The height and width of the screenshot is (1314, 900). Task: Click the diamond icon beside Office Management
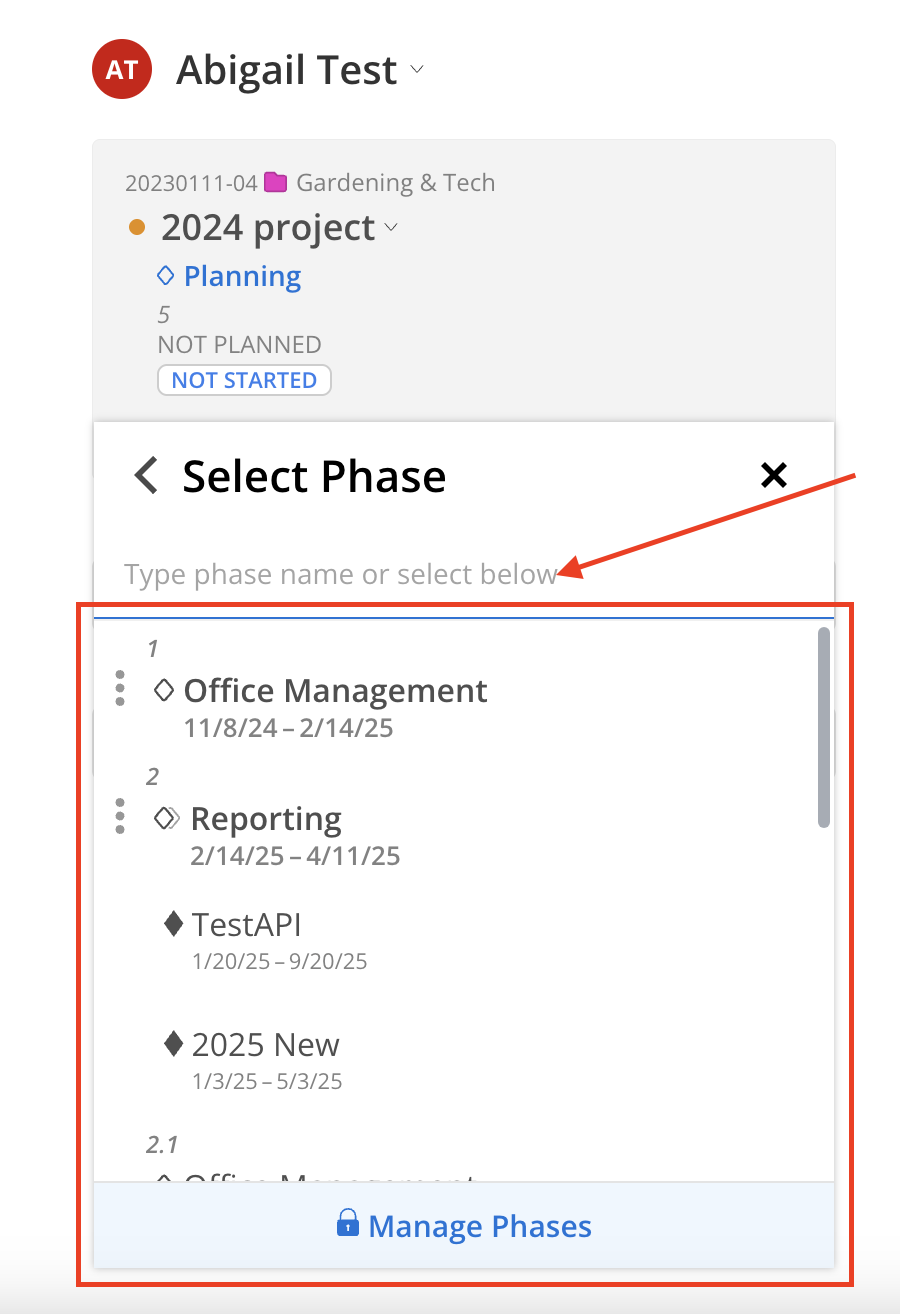164,689
